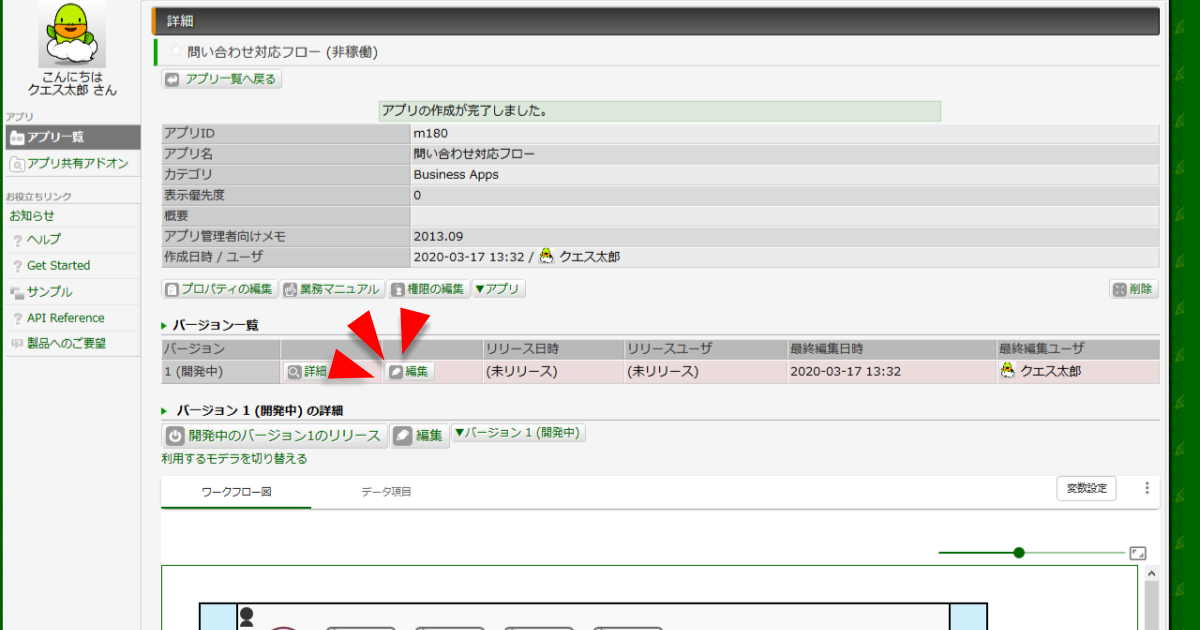Click the 削除 button
The height and width of the screenshot is (630, 1200).
[x=1133, y=289]
